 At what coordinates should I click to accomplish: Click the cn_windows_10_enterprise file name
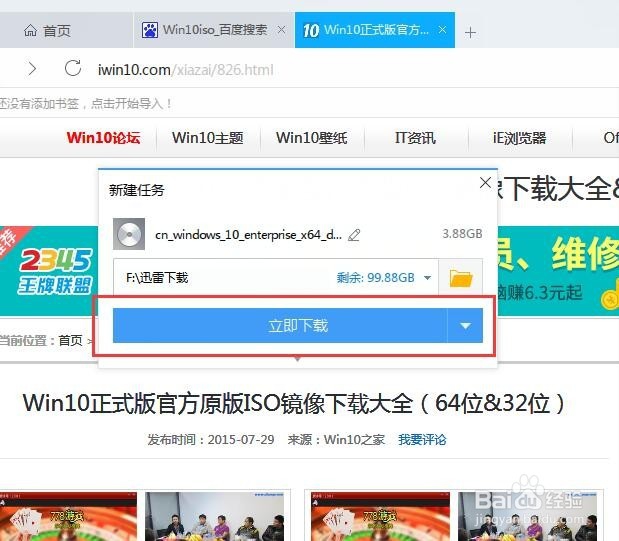click(x=248, y=235)
